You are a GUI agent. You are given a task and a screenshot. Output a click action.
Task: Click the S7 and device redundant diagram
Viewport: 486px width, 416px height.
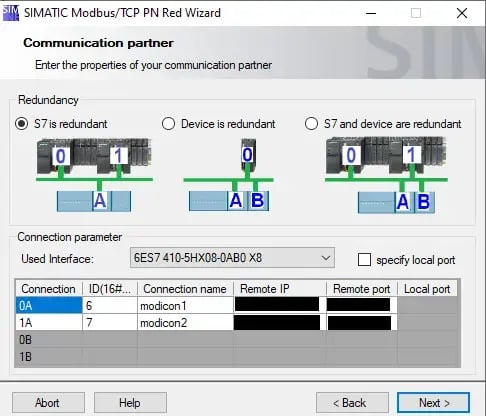[x=386, y=175]
